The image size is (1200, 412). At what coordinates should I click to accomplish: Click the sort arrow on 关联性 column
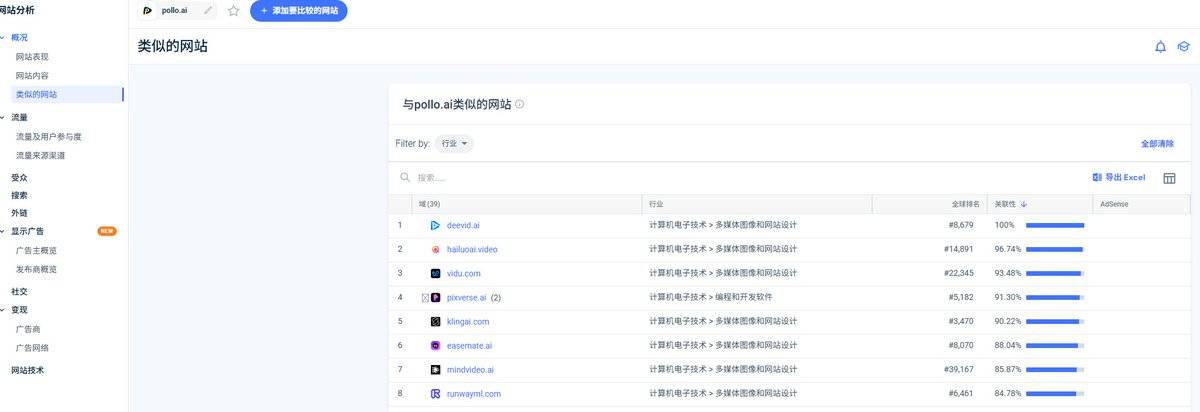click(x=1024, y=204)
